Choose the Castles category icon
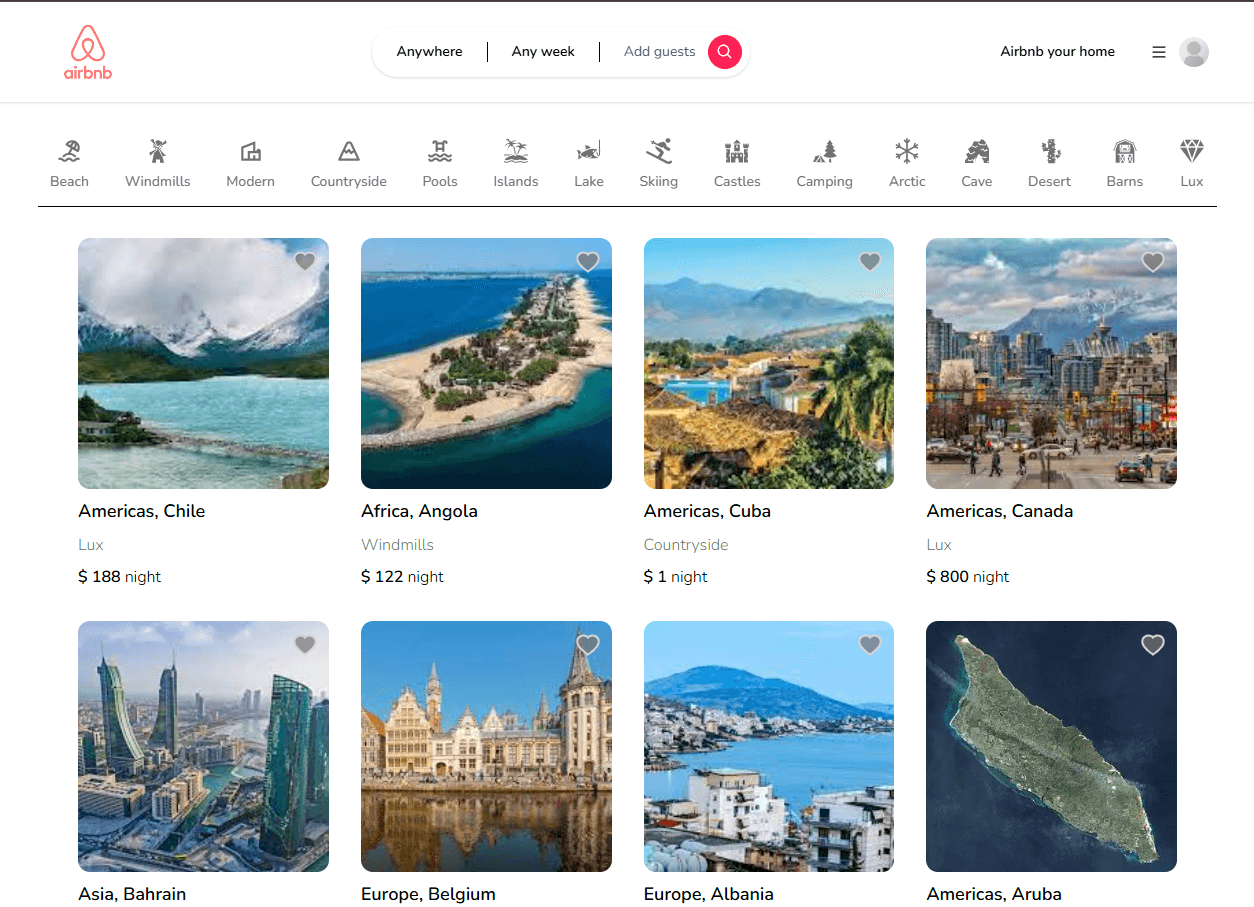 tap(737, 152)
